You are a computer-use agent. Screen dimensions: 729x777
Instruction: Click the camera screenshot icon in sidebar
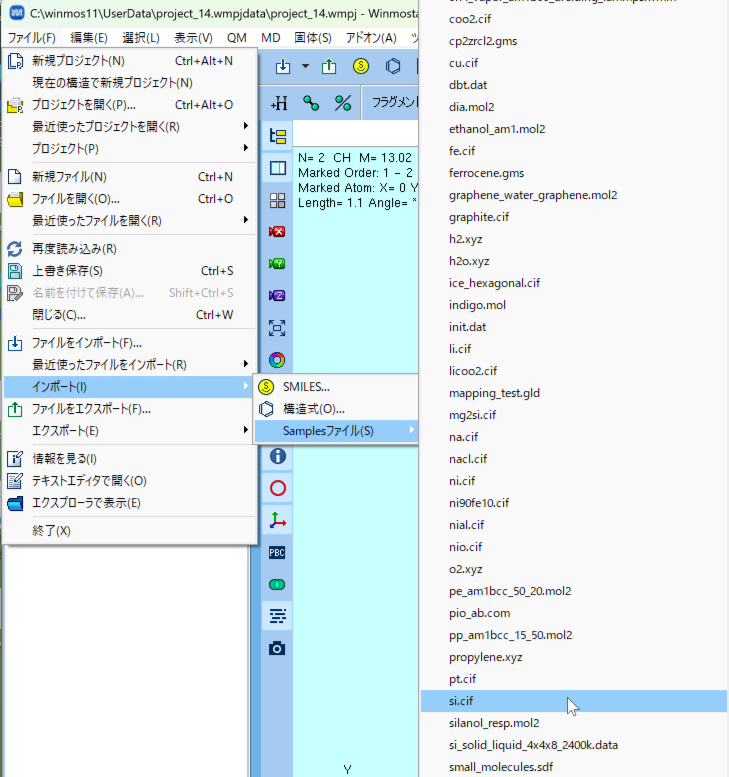tap(278, 648)
